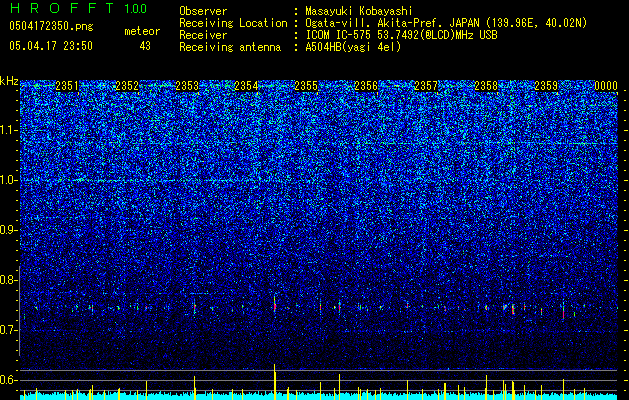The width and height of the screenshot is (629, 400).
Task: Select the ICOM IC-575 receiver text
Action: (x=401, y=35)
